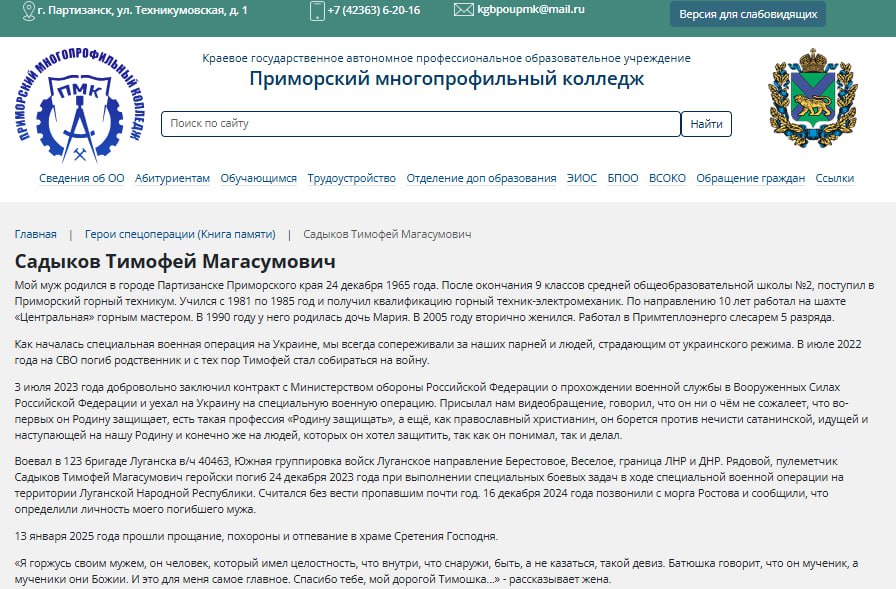This screenshot has height=589, width=896.
Task: Go to the «ЭИОС» section
Action: click(x=581, y=178)
